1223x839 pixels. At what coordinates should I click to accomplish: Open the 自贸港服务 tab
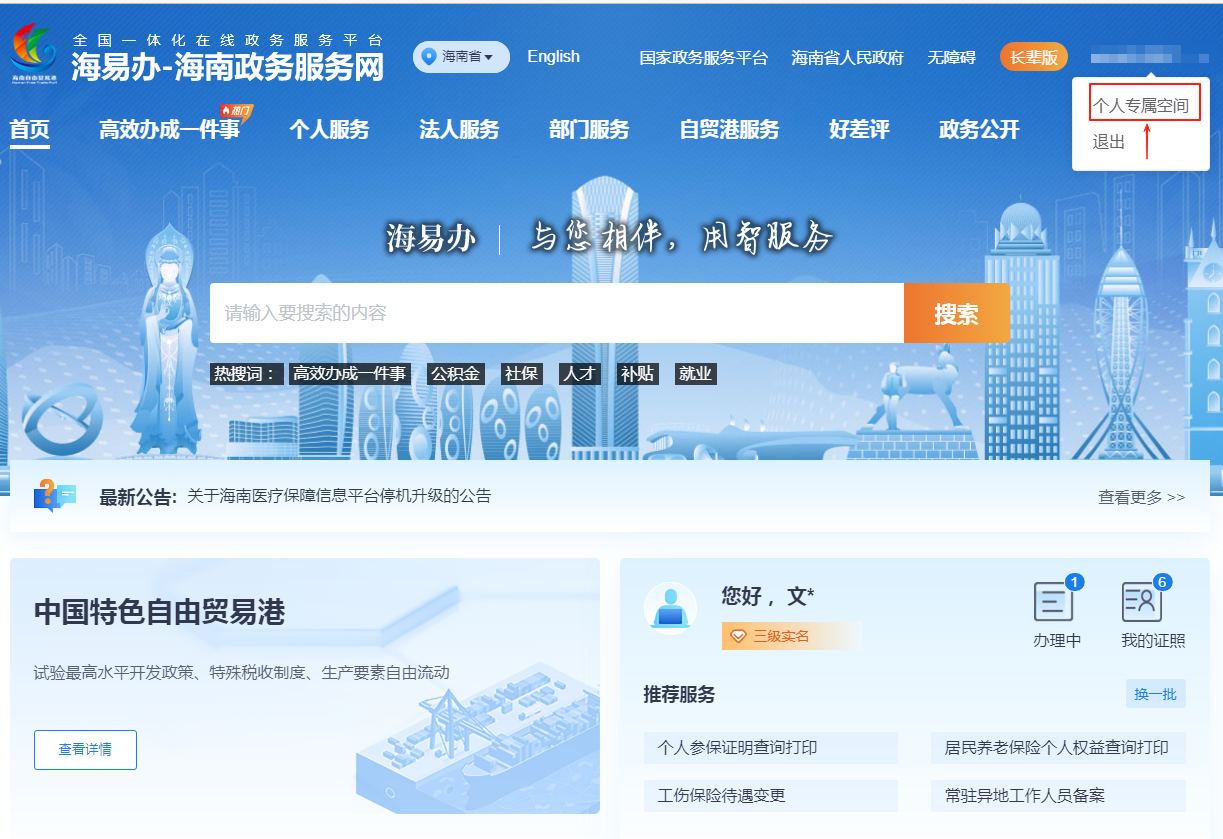pyautogui.click(x=729, y=130)
